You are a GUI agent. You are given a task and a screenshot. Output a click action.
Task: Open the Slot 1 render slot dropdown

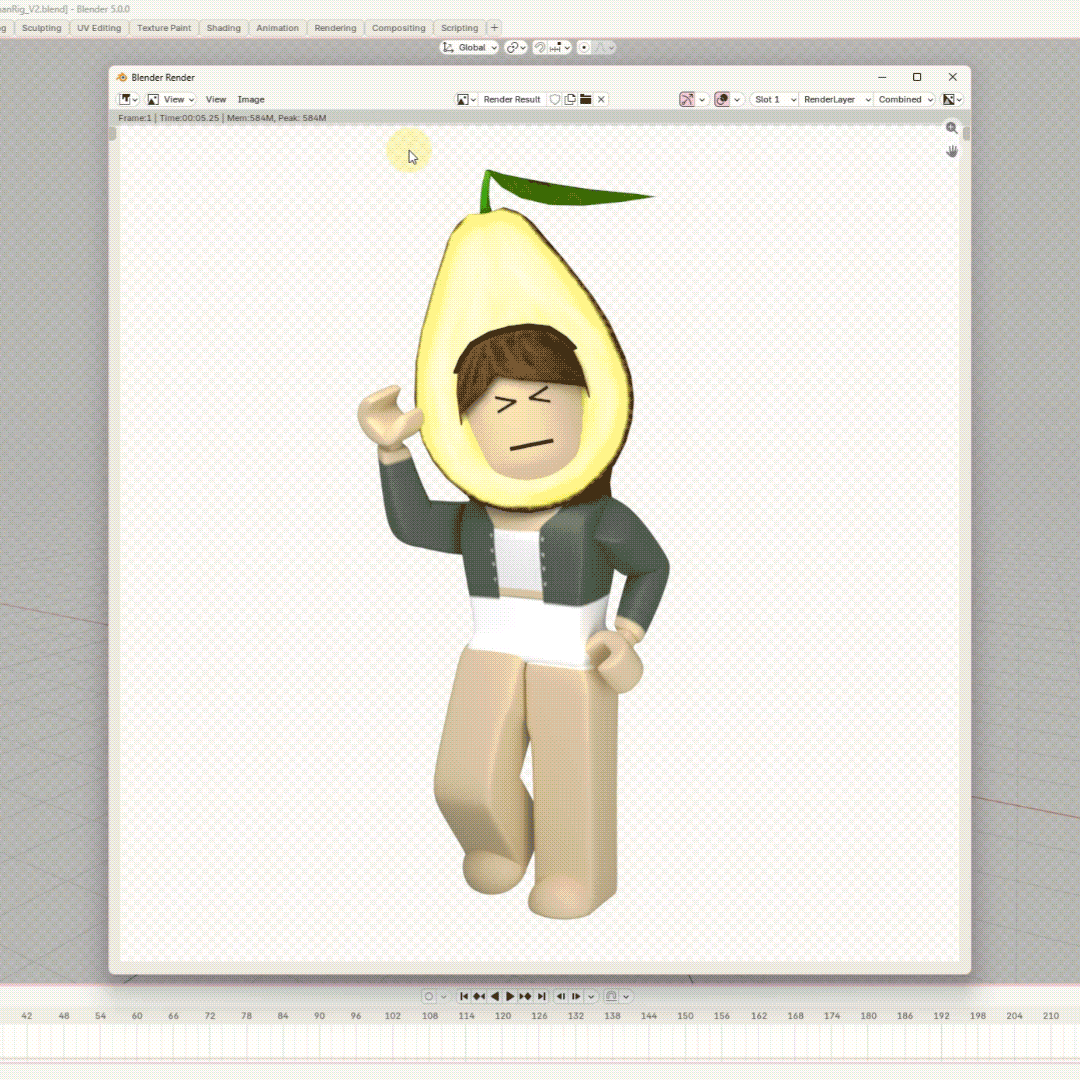point(775,99)
